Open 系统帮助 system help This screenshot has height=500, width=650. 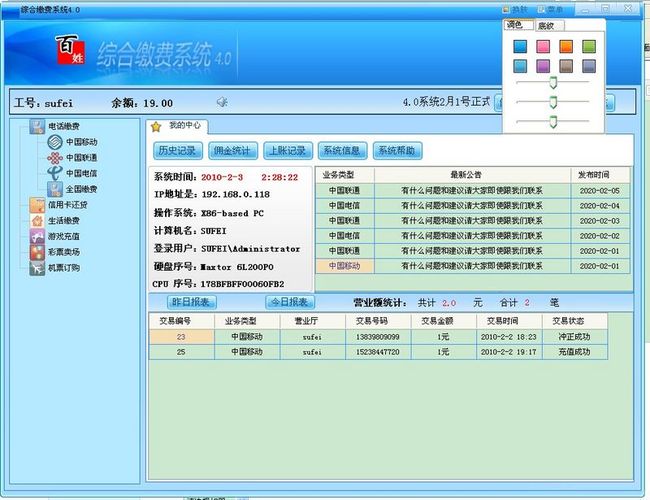397,151
